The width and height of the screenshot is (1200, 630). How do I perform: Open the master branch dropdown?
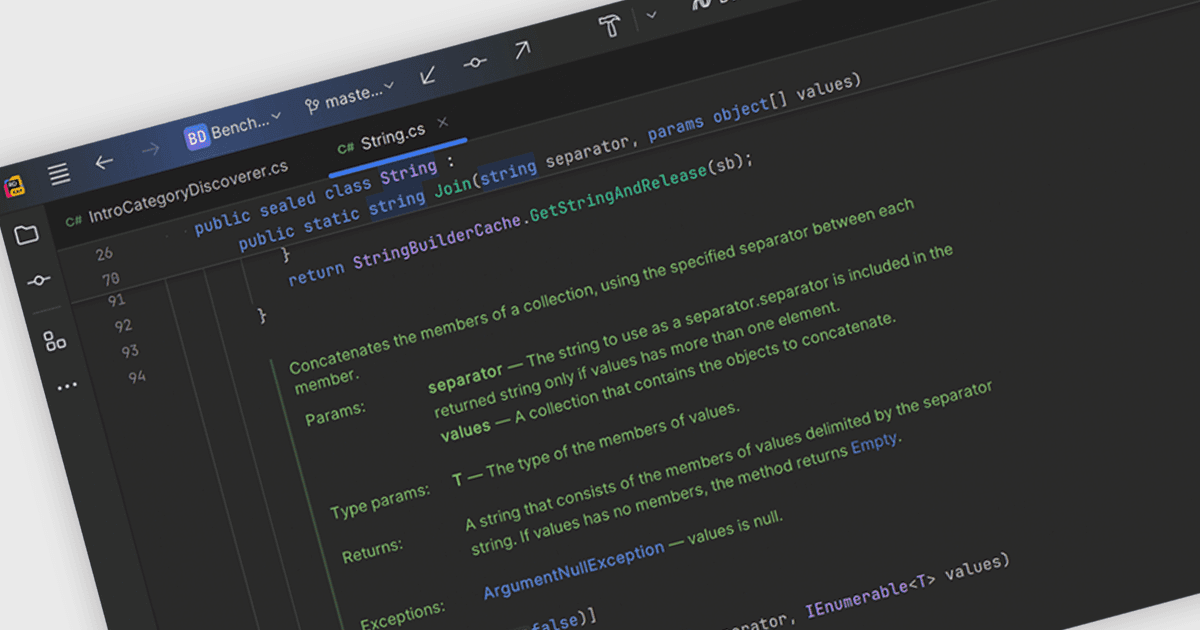tap(350, 97)
